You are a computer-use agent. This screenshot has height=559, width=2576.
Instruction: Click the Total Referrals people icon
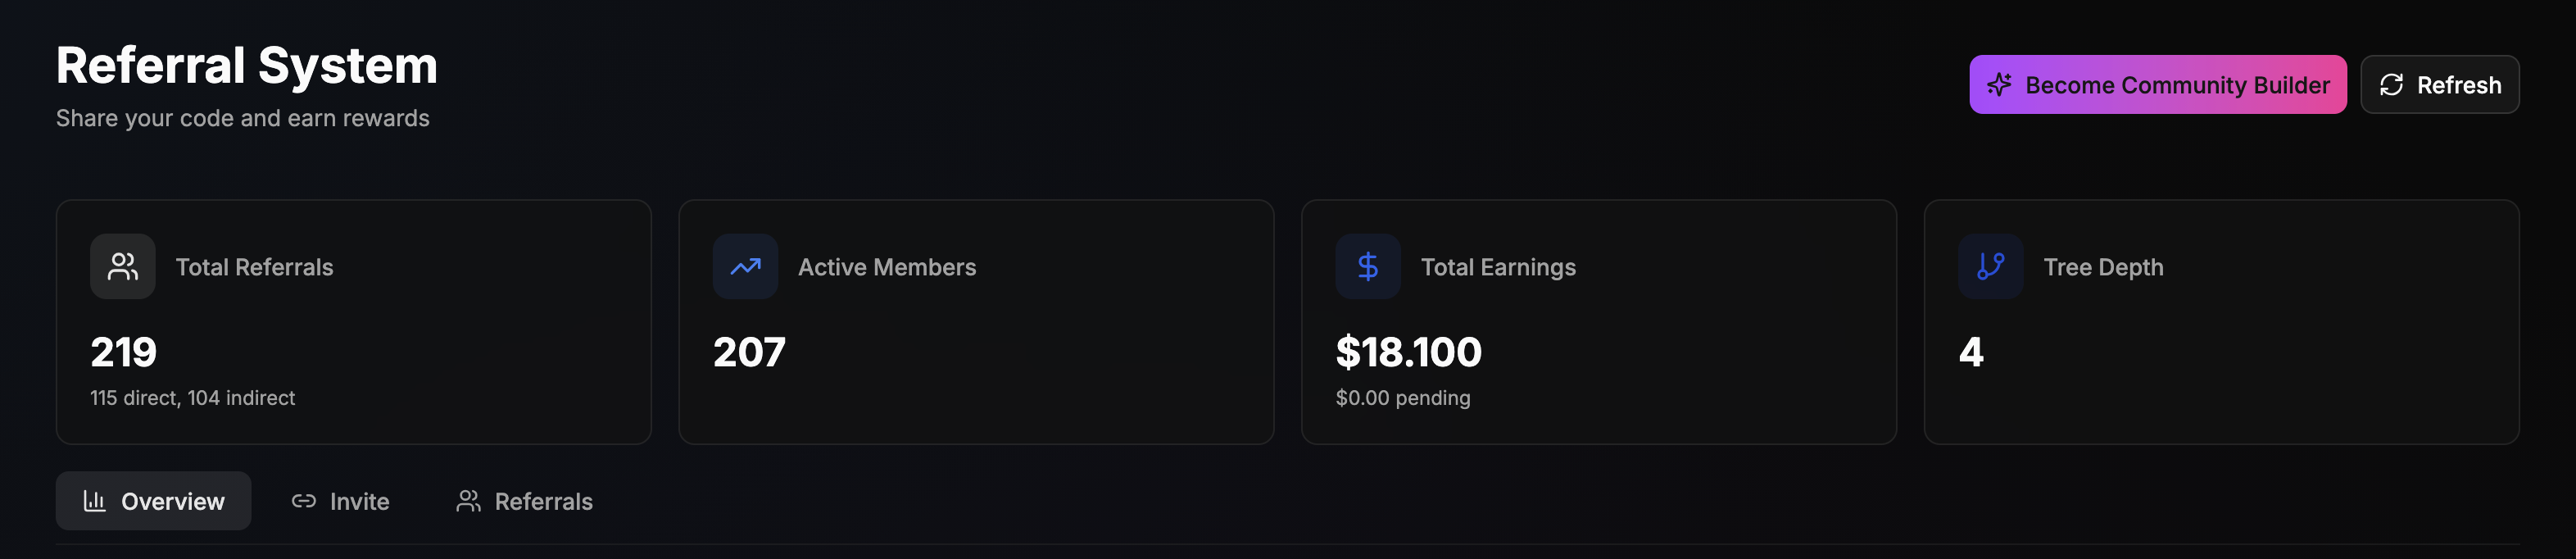click(x=122, y=267)
